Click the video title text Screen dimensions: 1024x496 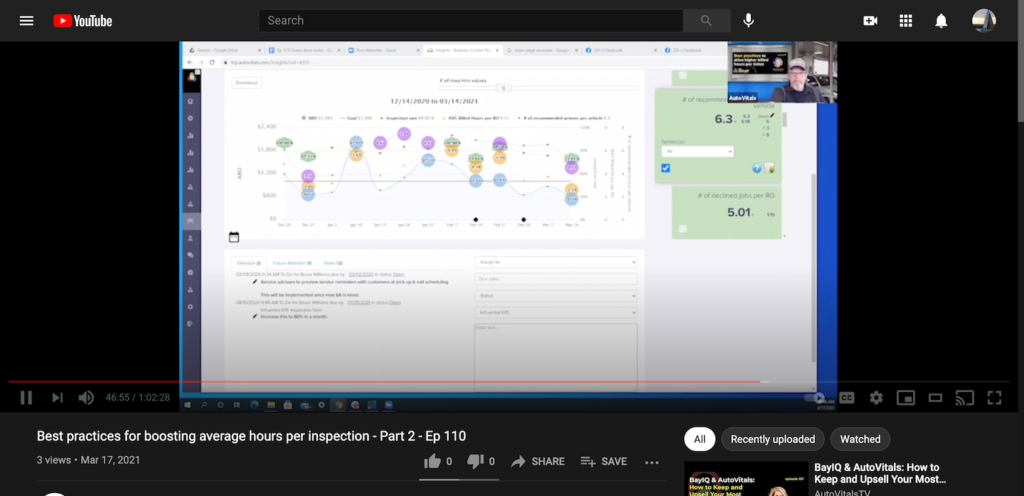click(x=251, y=436)
